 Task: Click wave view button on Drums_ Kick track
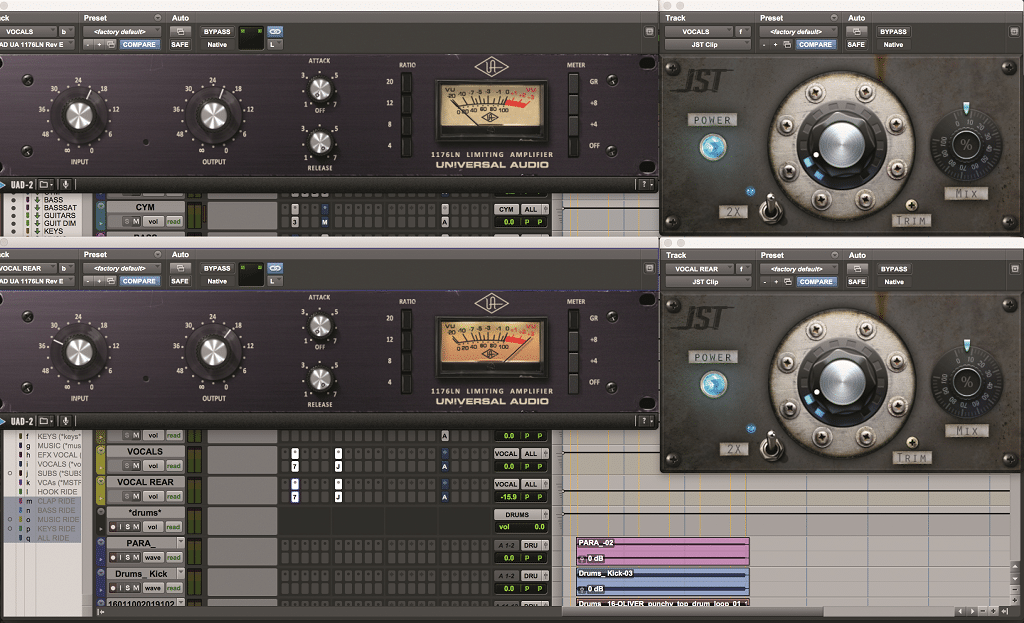153,588
